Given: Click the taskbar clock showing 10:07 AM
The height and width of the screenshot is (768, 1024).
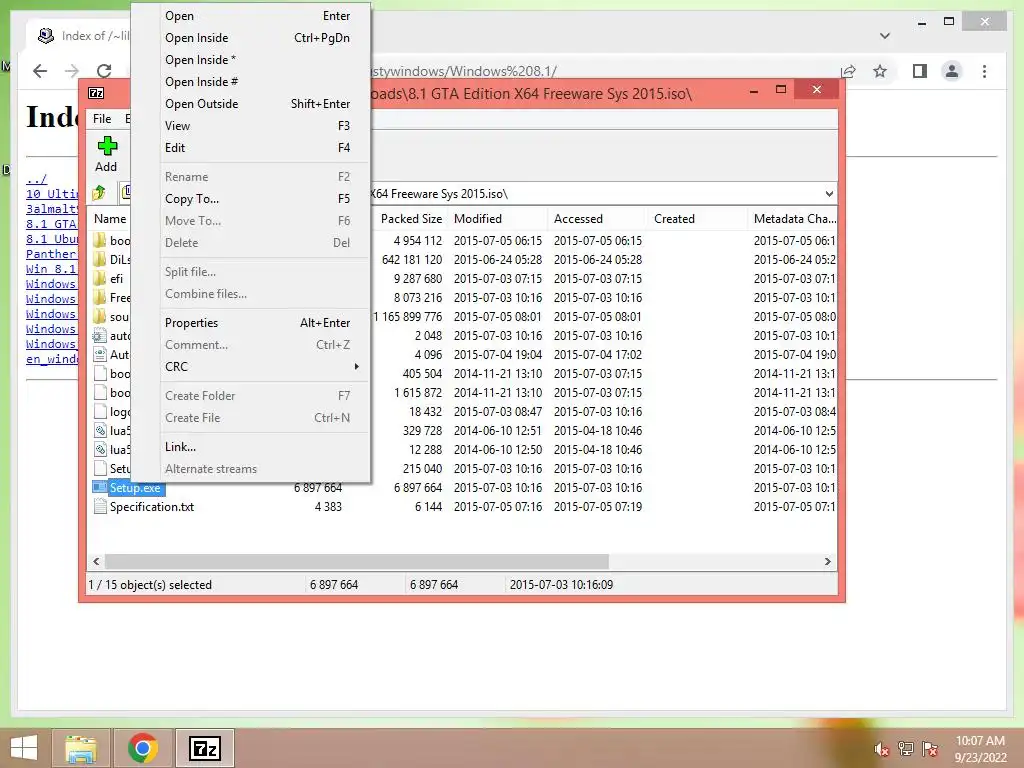Looking at the screenshot, I should point(980,741).
